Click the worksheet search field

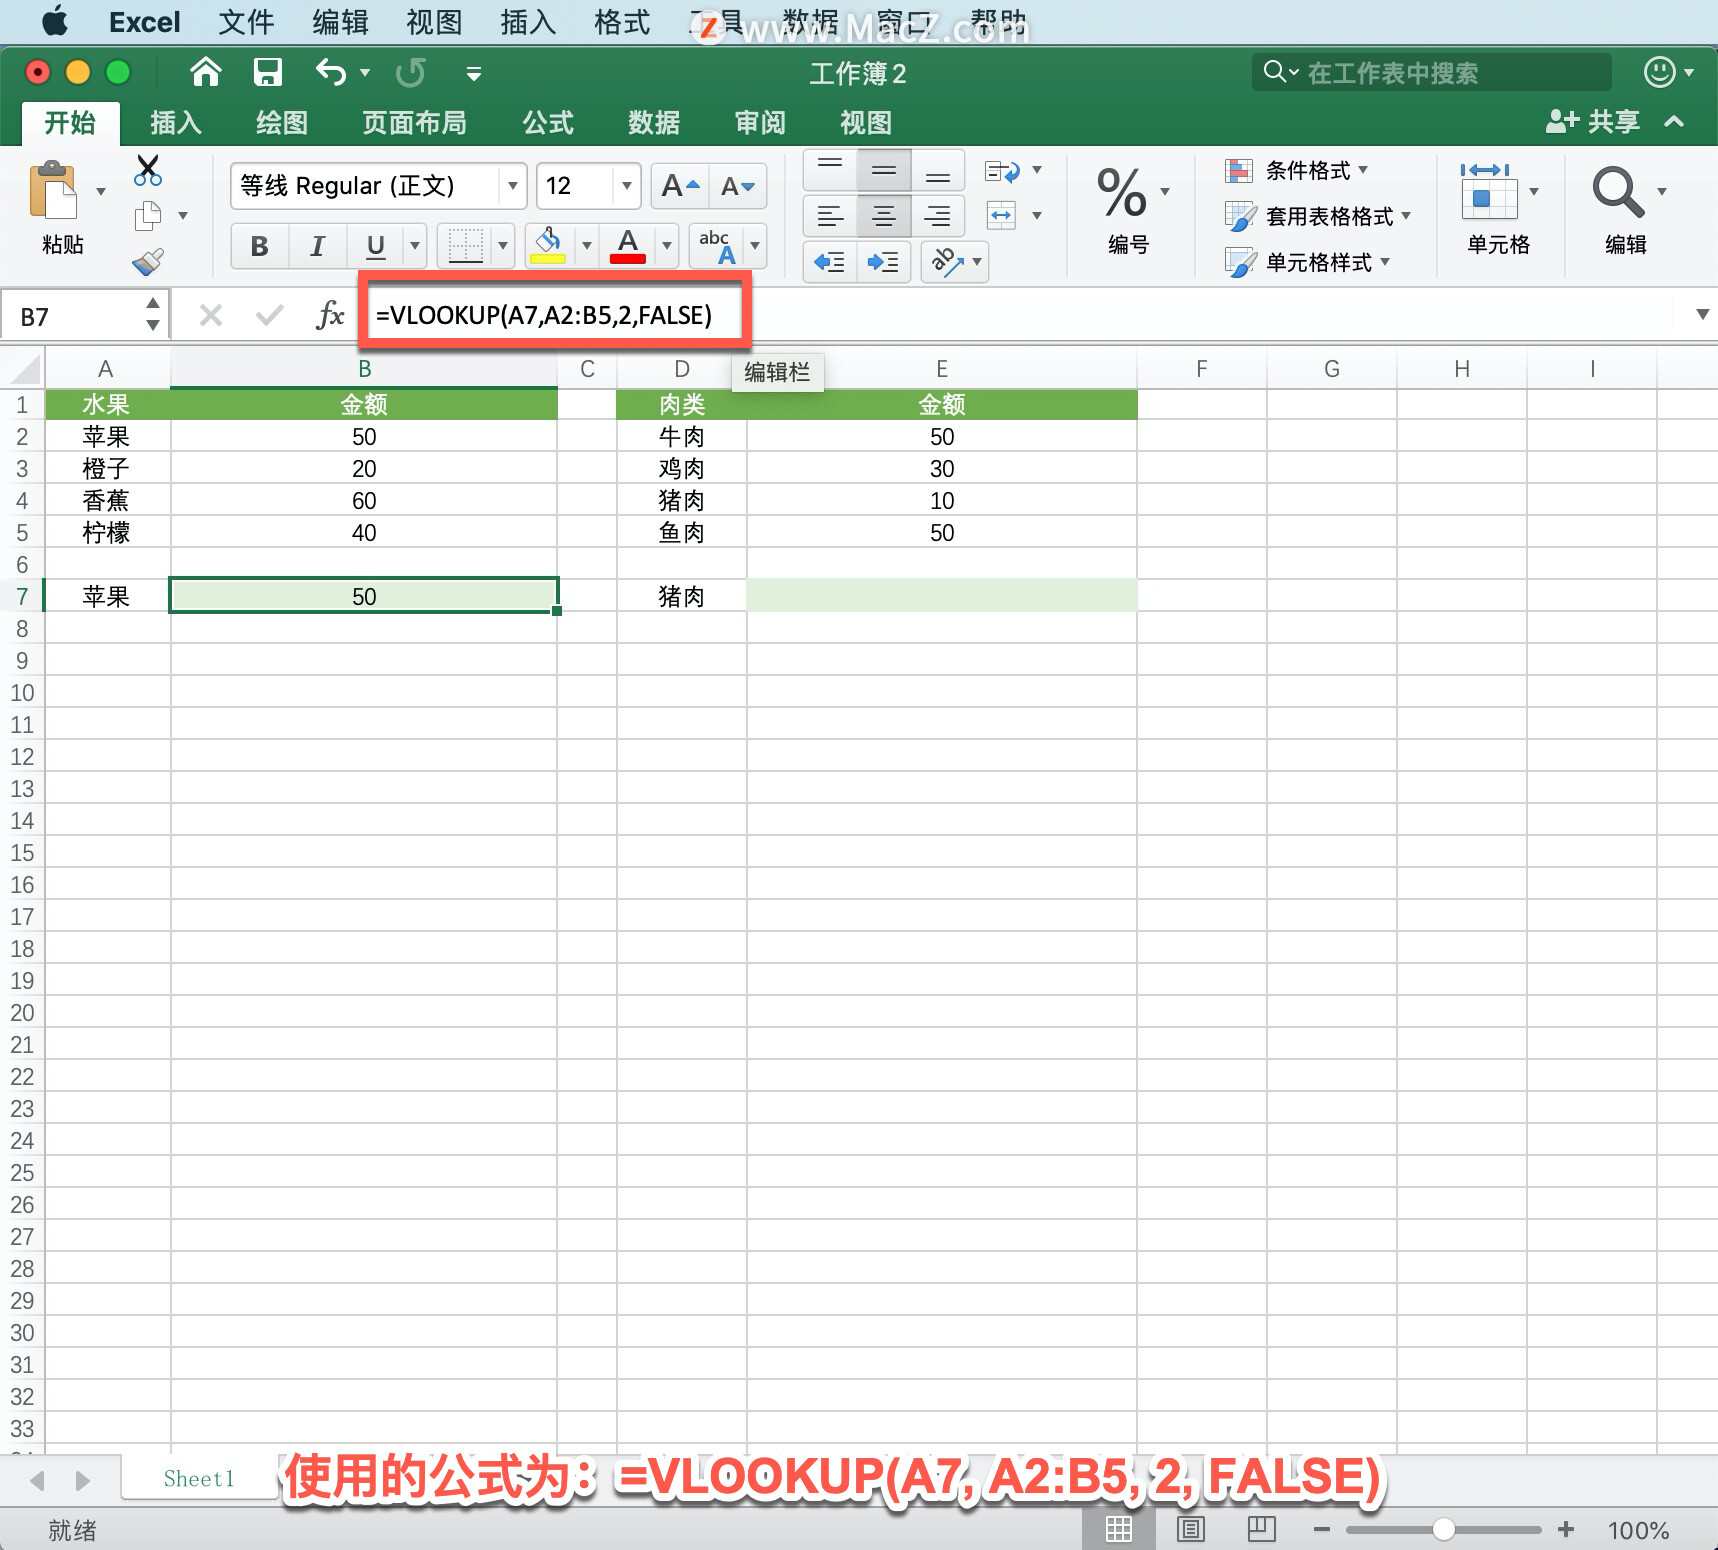pos(1432,72)
